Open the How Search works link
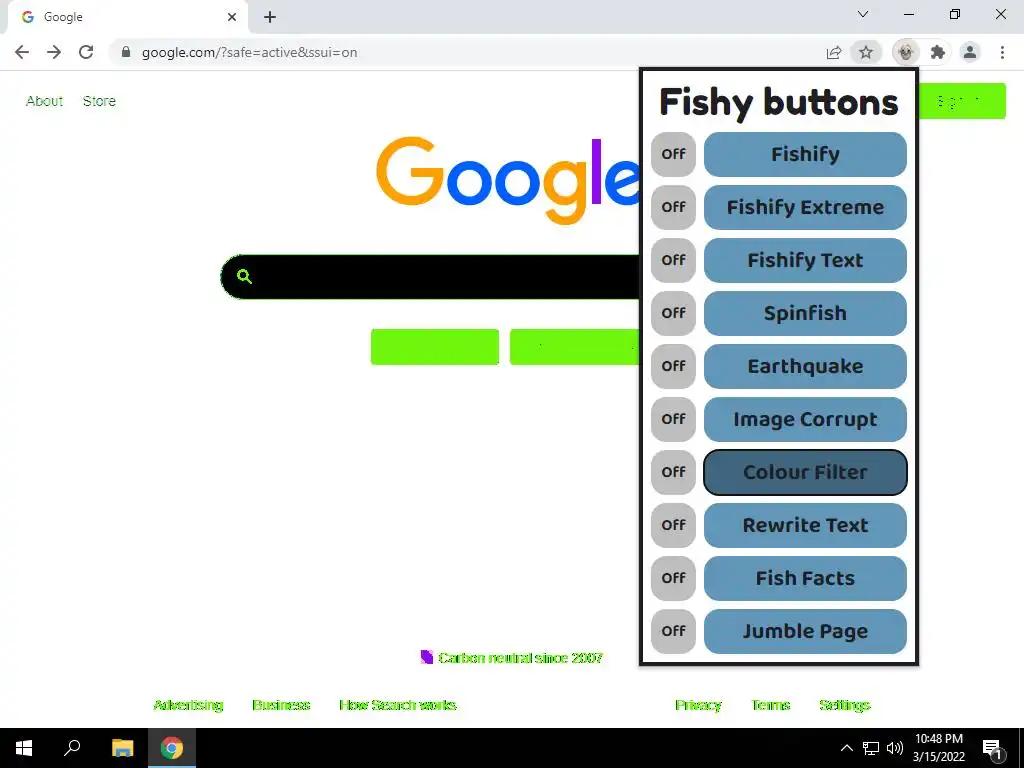This screenshot has height=768, width=1024. coord(398,705)
